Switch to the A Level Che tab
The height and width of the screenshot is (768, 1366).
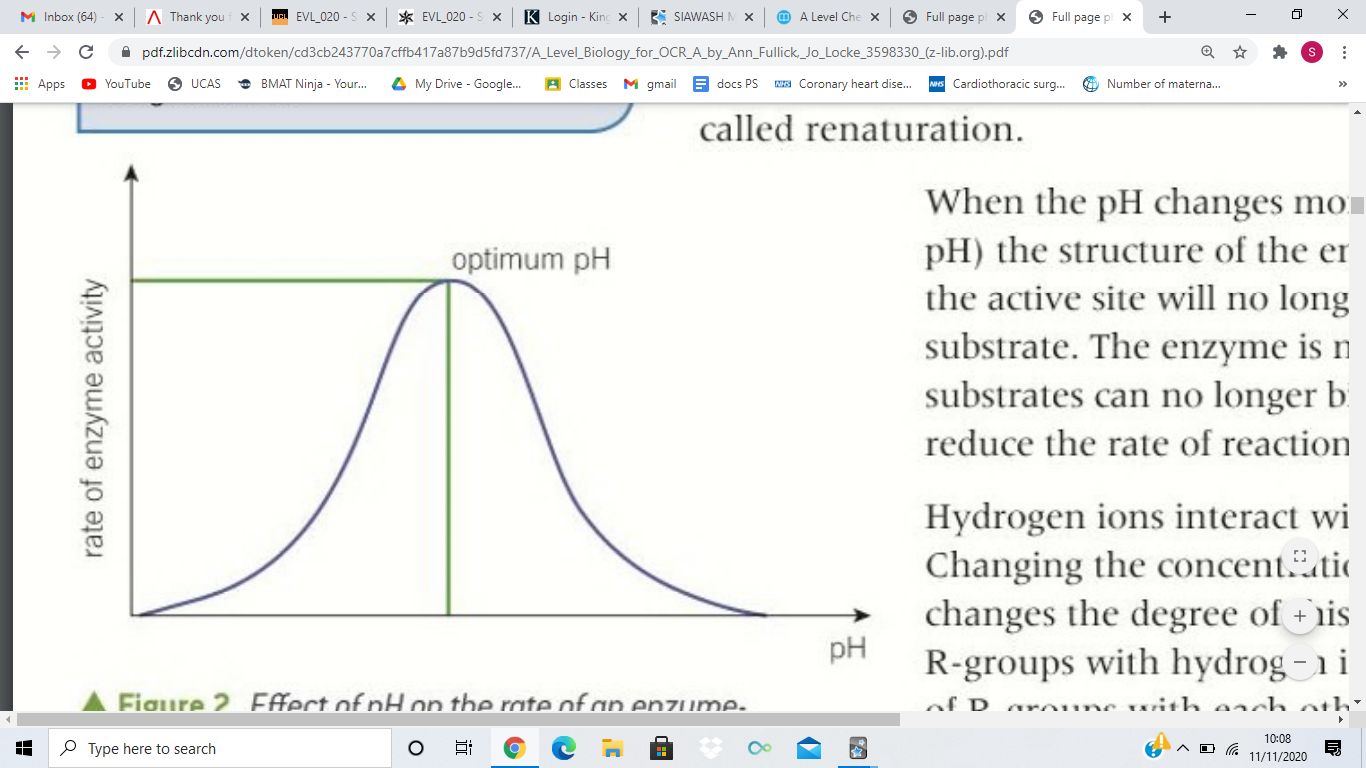coord(828,17)
